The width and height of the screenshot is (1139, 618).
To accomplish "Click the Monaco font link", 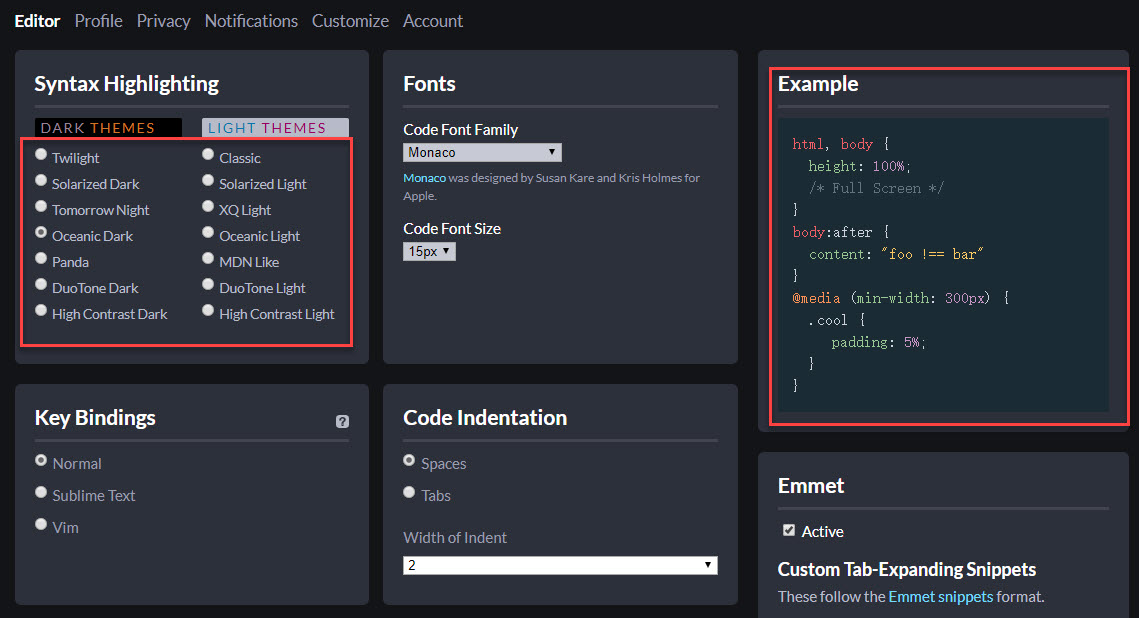I will [424, 178].
